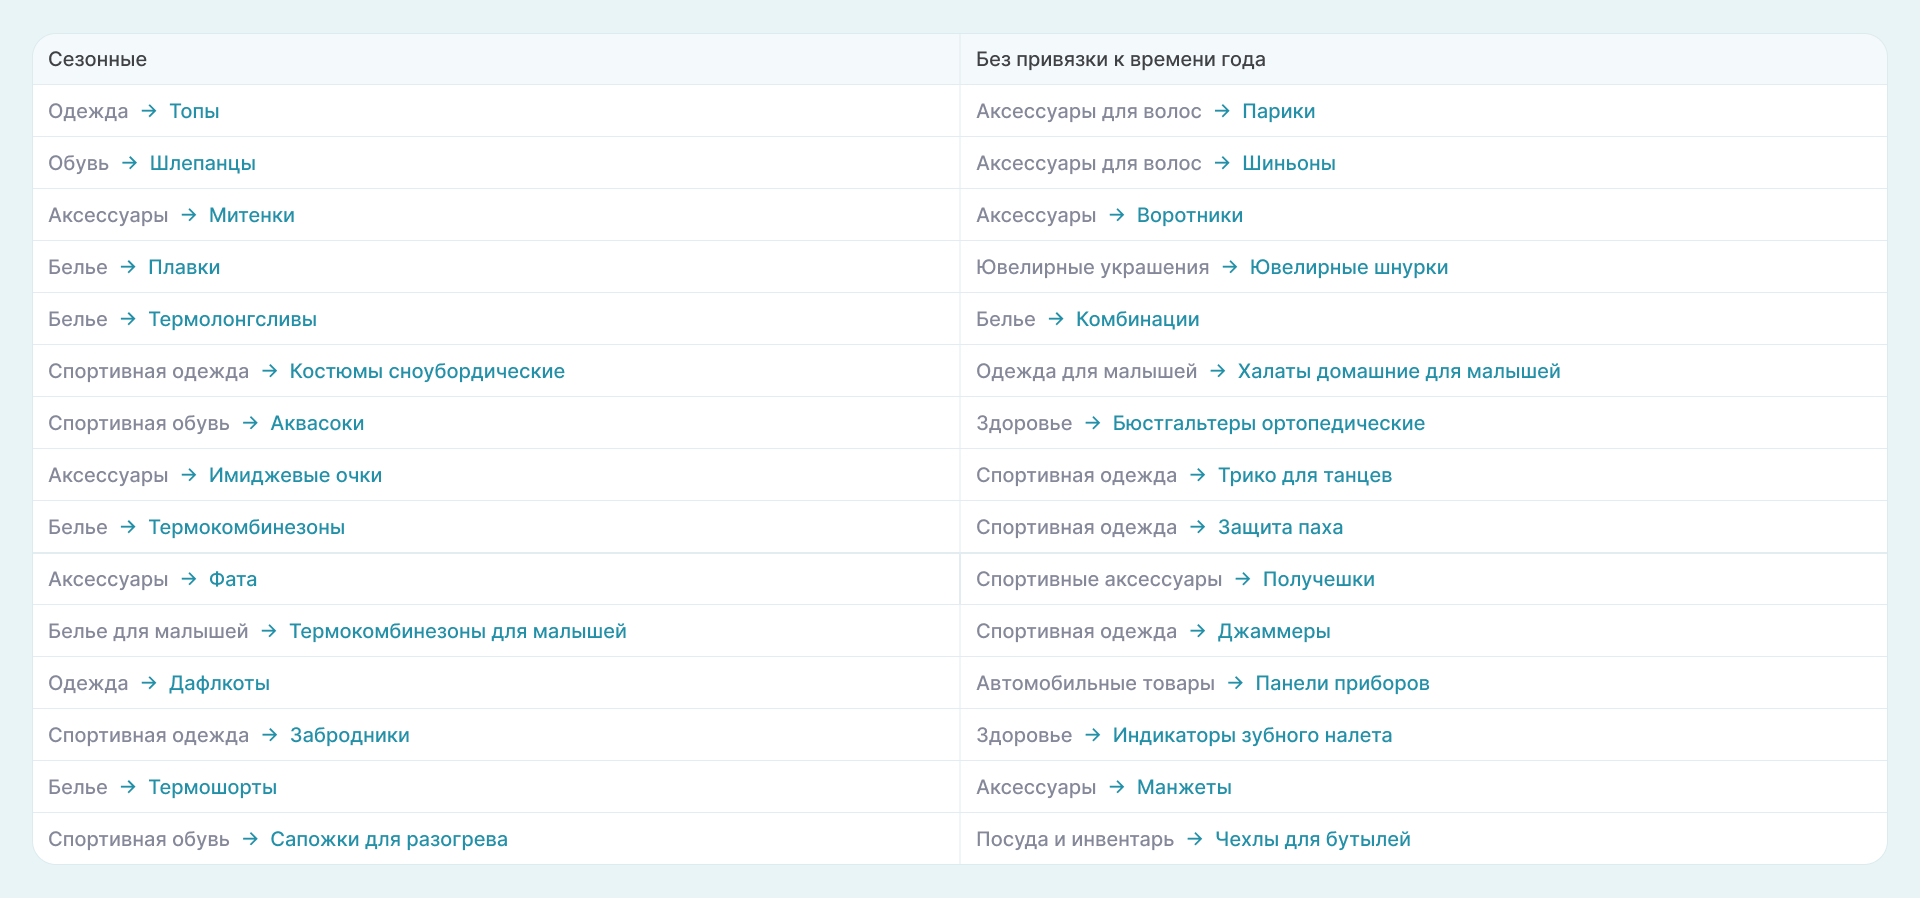Viewport: 1920px width, 898px height.
Task: Click the Сезонные column header
Action: 98,59
